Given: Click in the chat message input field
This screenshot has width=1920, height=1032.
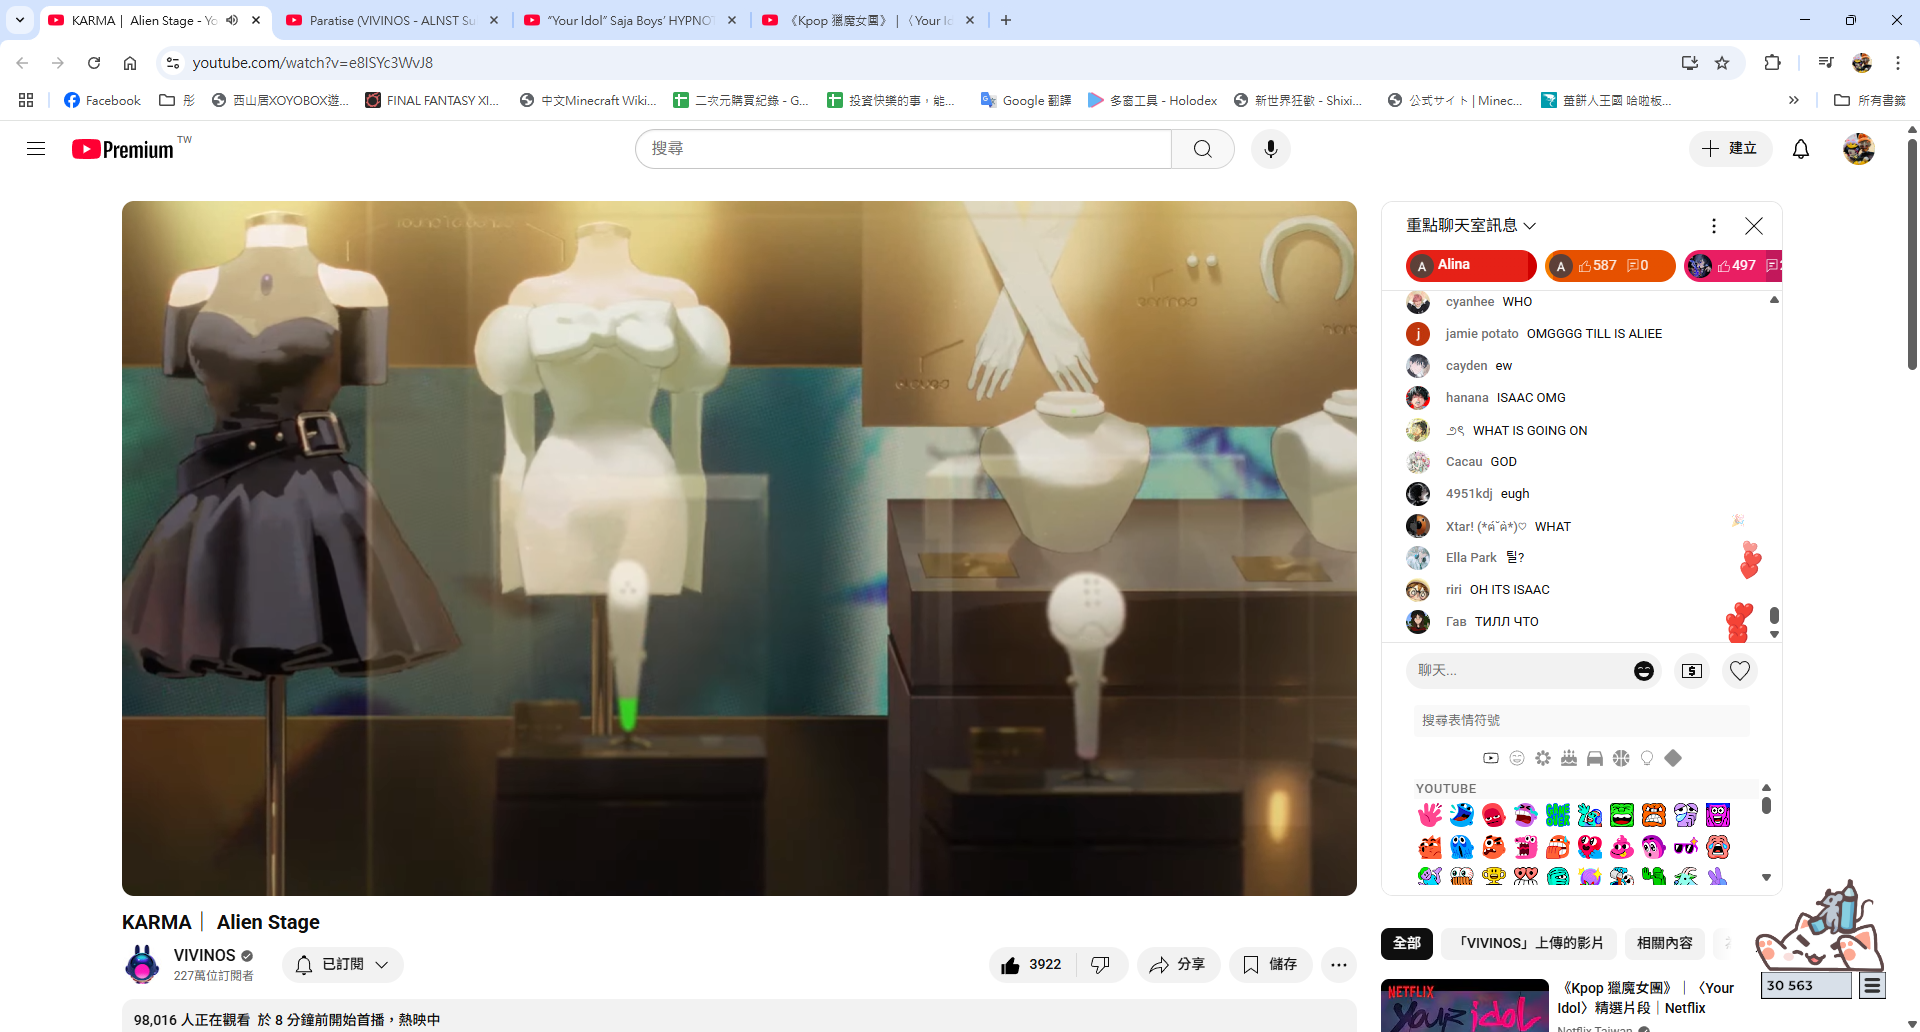Looking at the screenshot, I should click(x=1520, y=671).
